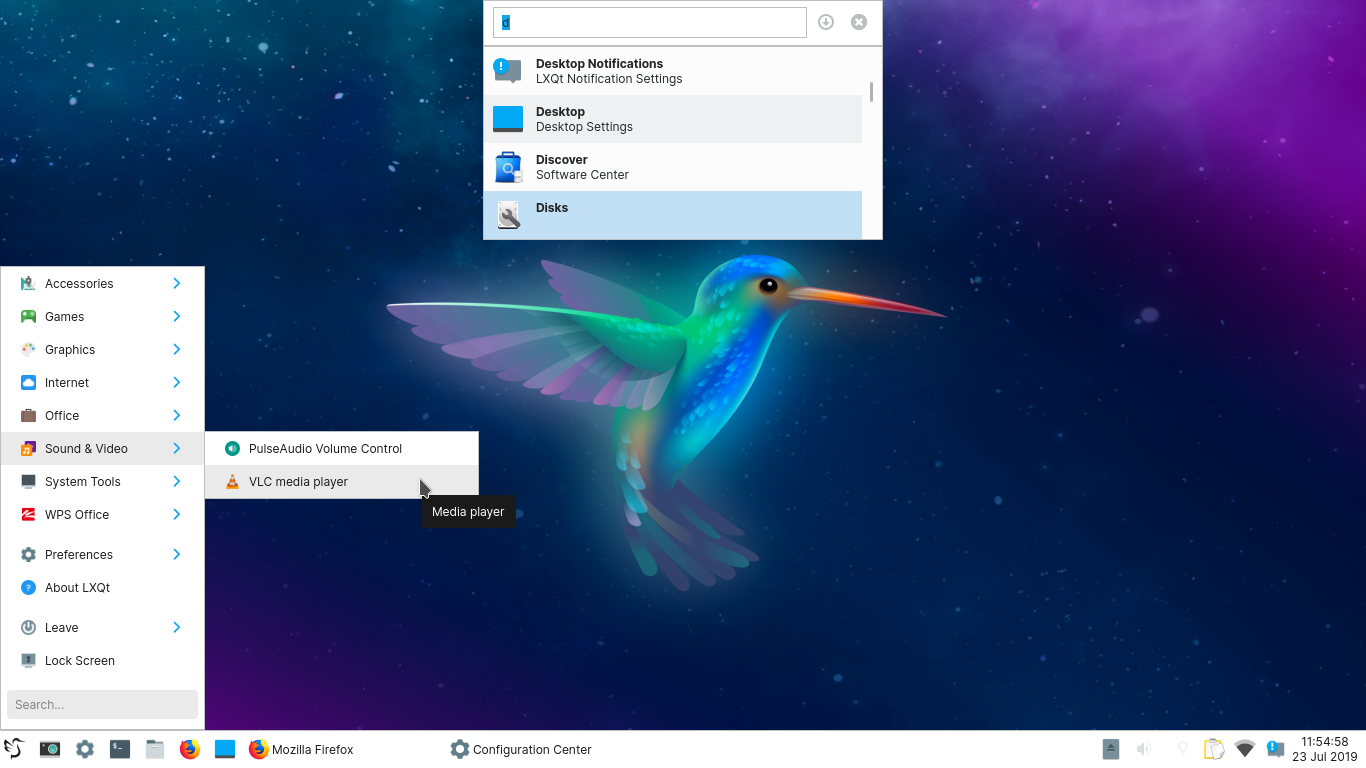Launch Firefox from the quick-launch icon
The height and width of the screenshot is (768, 1366).
tap(190, 748)
